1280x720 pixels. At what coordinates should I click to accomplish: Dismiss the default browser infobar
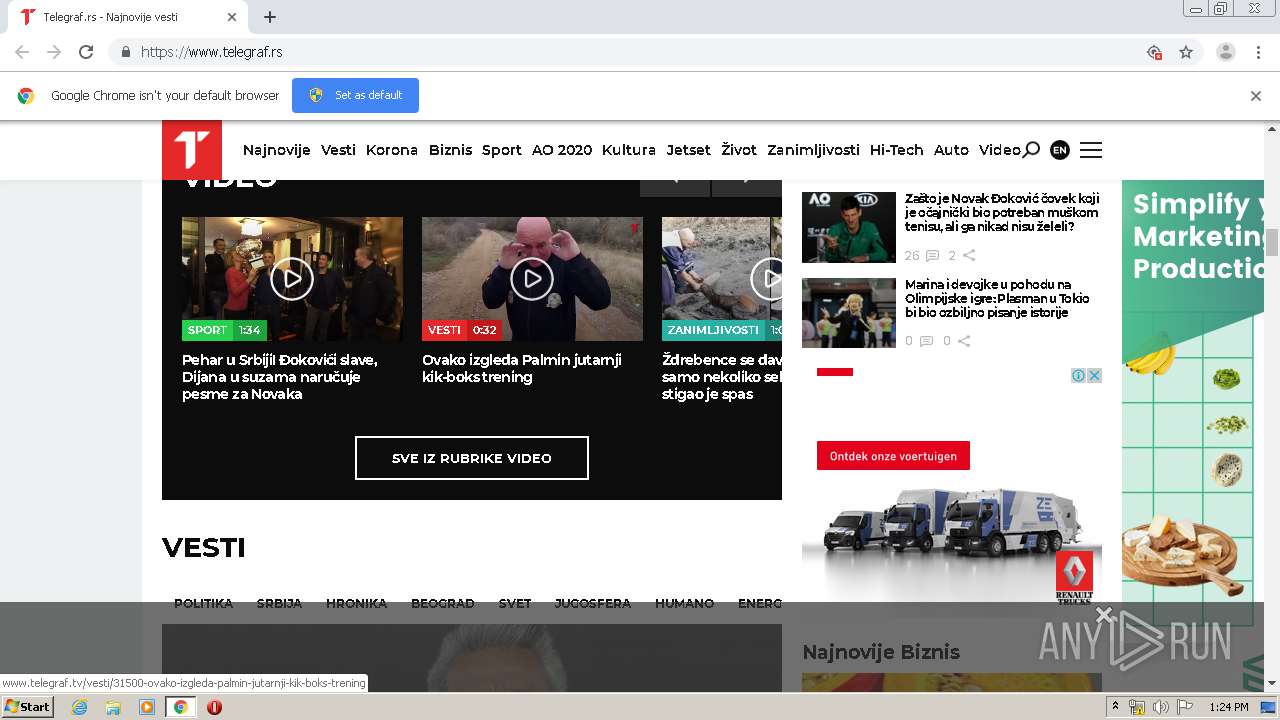[x=1255, y=96]
